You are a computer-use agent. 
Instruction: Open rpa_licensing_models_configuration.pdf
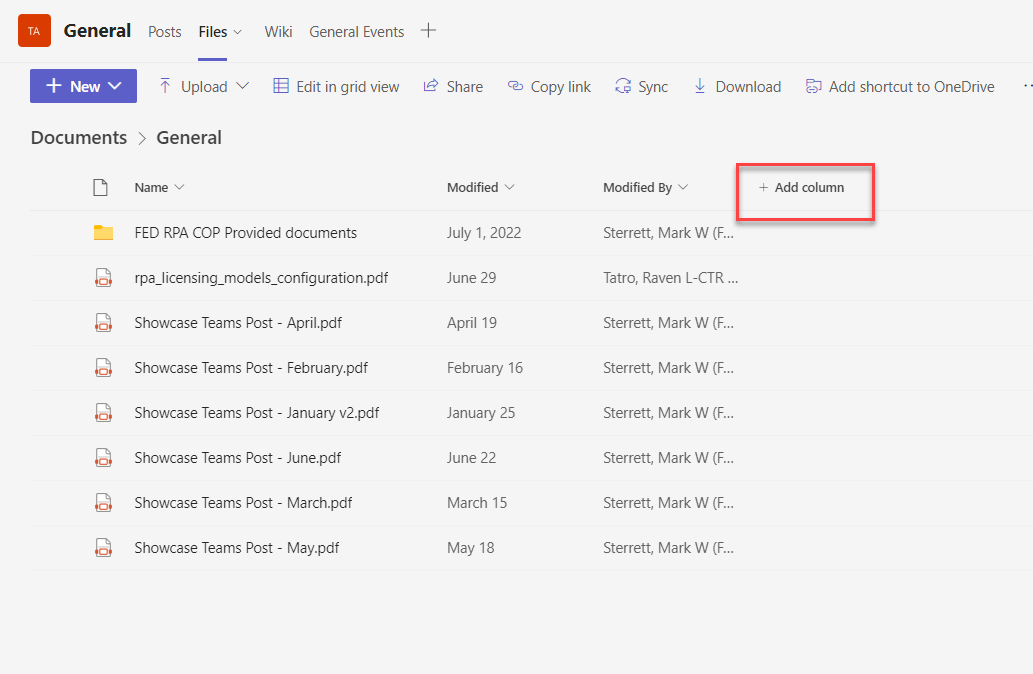[x=261, y=277]
